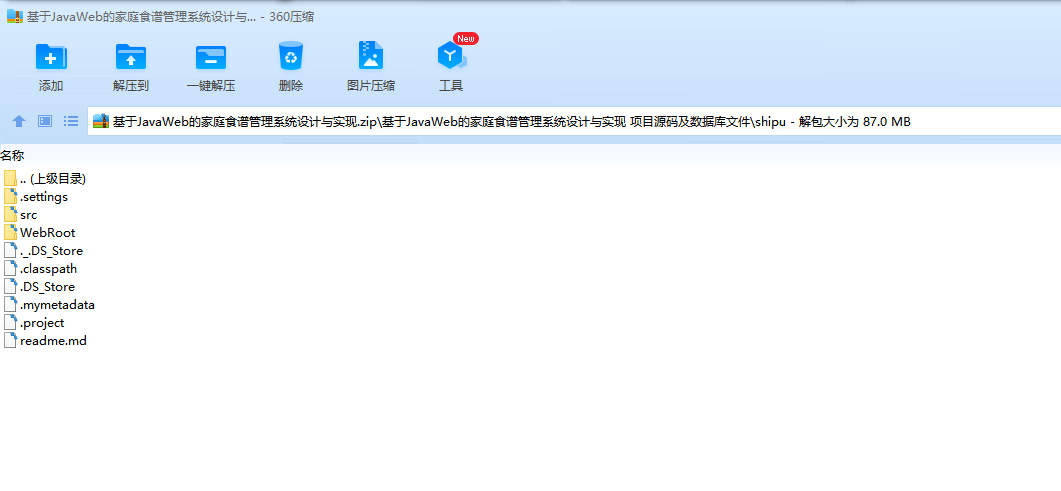The width and height of the screenshot is (1061, 491).
Task: Click the folder icon beside .settings
Action: click(10, 196)
